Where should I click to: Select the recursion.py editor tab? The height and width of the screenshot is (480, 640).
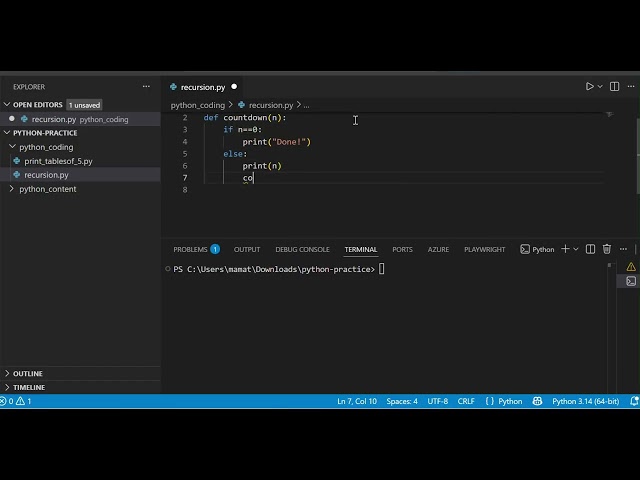(203, 87)
